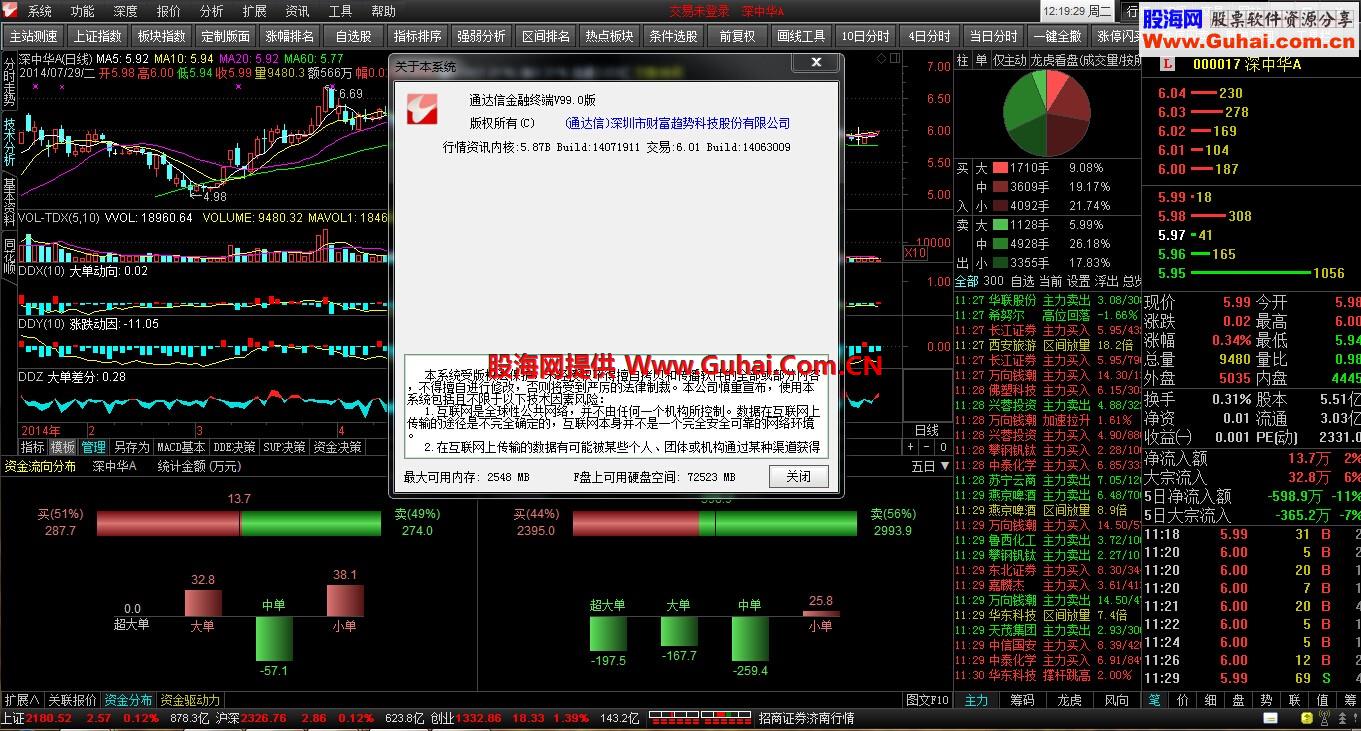The width and height of the screenshot is (1361, 731).
Task: Open the 资讯 menu
Action: click(297, 11)
